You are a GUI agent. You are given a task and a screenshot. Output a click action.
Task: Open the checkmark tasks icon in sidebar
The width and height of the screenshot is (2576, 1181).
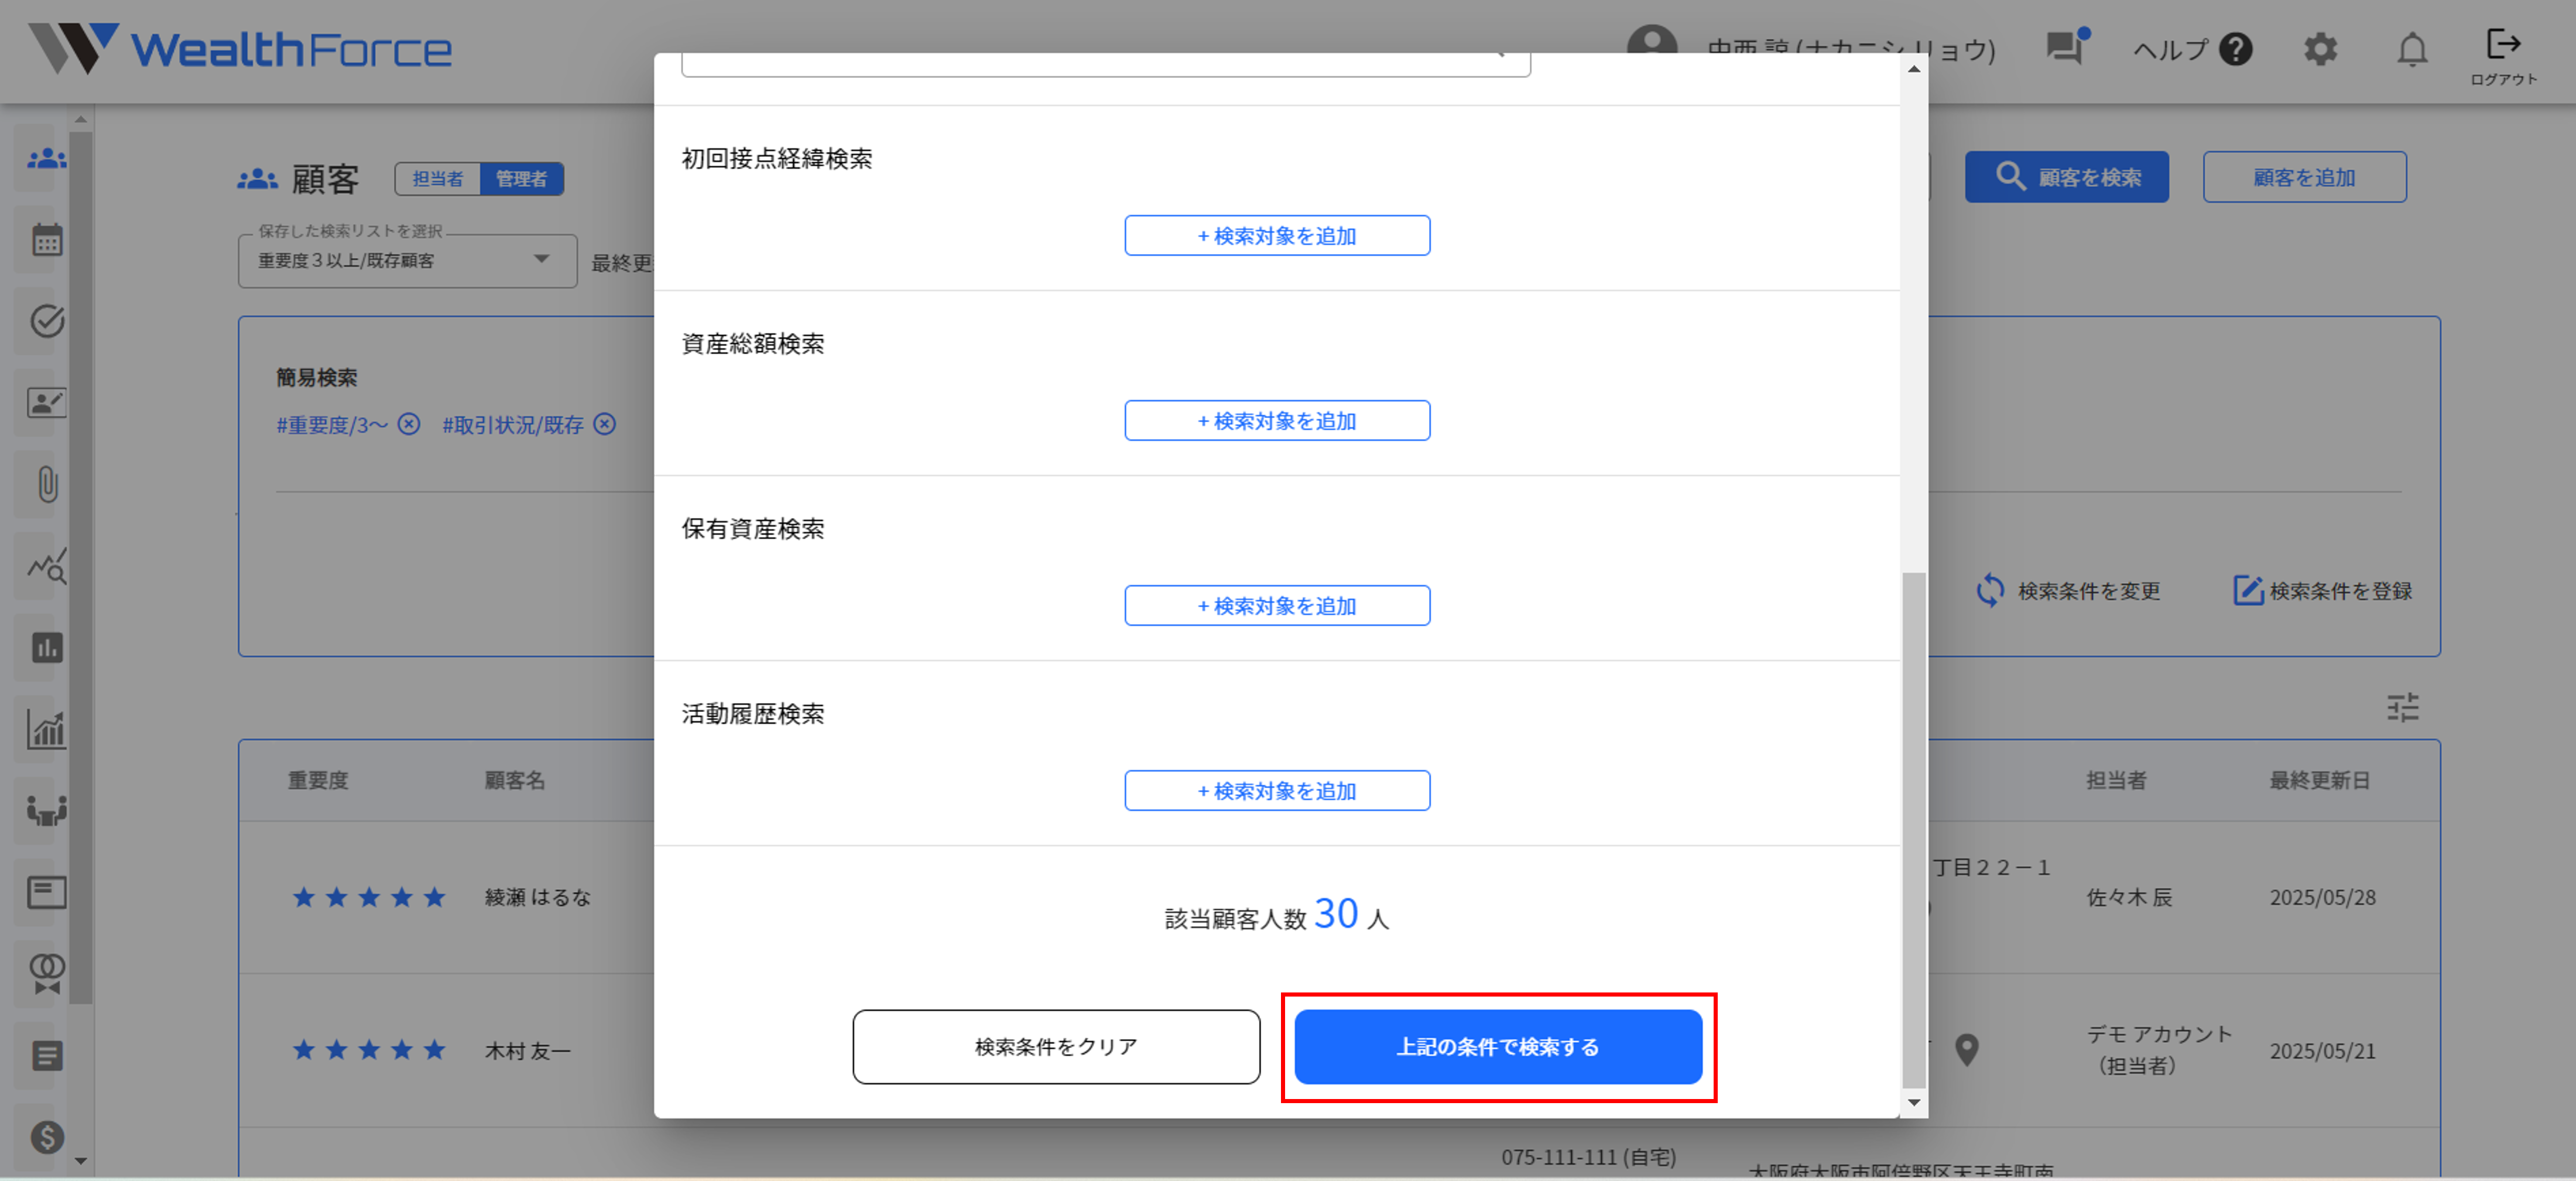pos(46,321)
